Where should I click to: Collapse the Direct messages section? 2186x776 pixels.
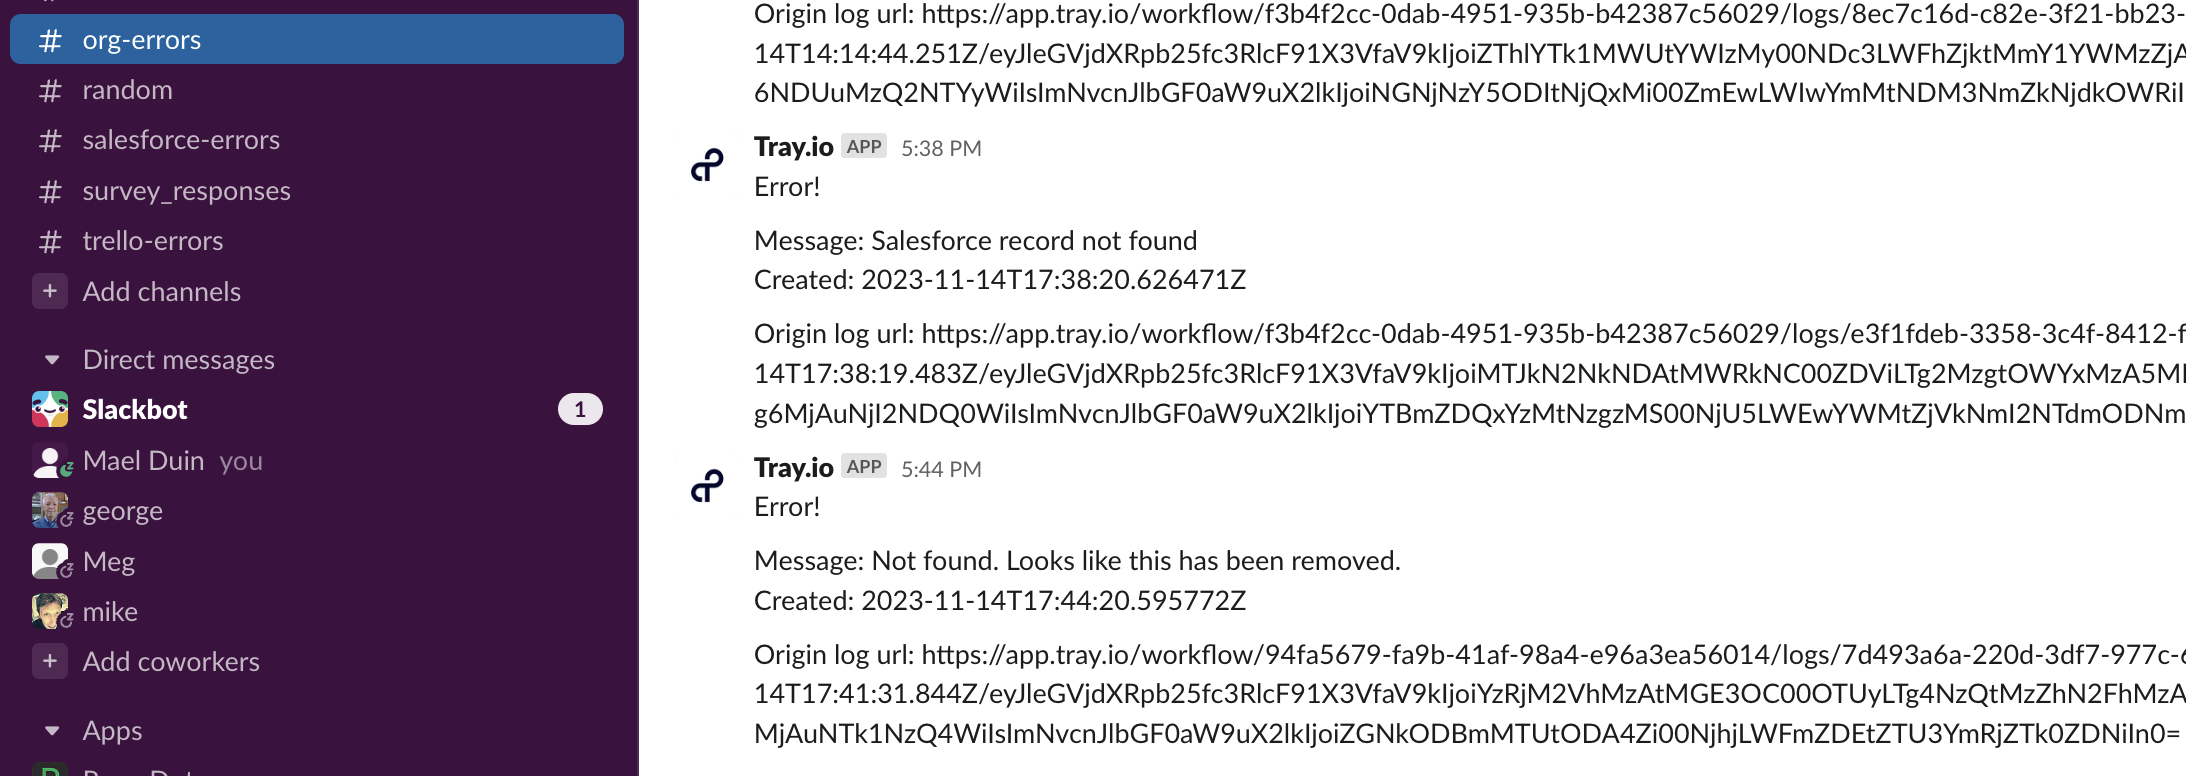coord(52,360)
